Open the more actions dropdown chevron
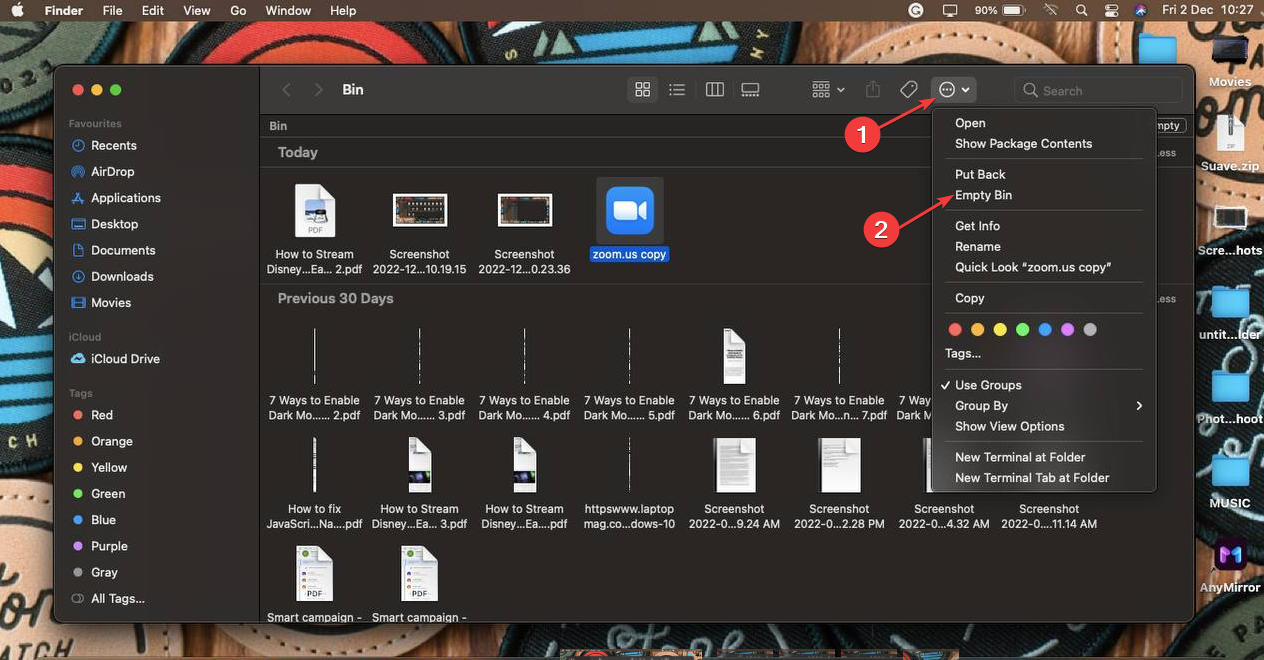The image size is (1264, 660). click(x=966, y=89)
